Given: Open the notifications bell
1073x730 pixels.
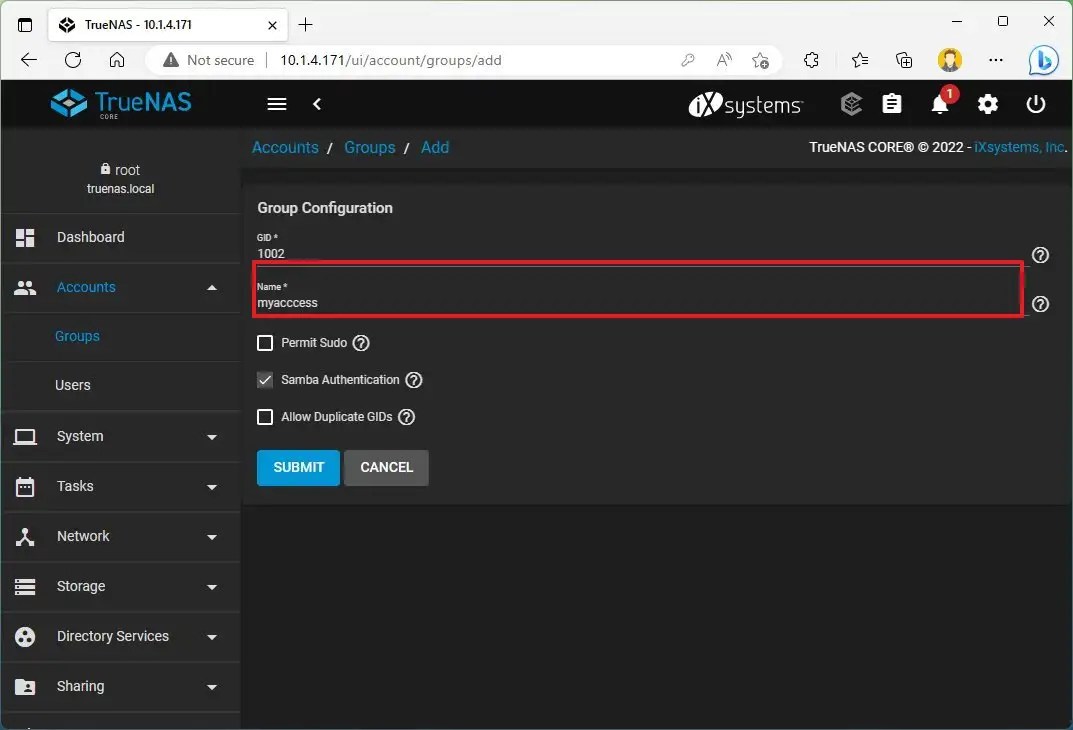Looking at the screenshot, I should pos(939,104).
